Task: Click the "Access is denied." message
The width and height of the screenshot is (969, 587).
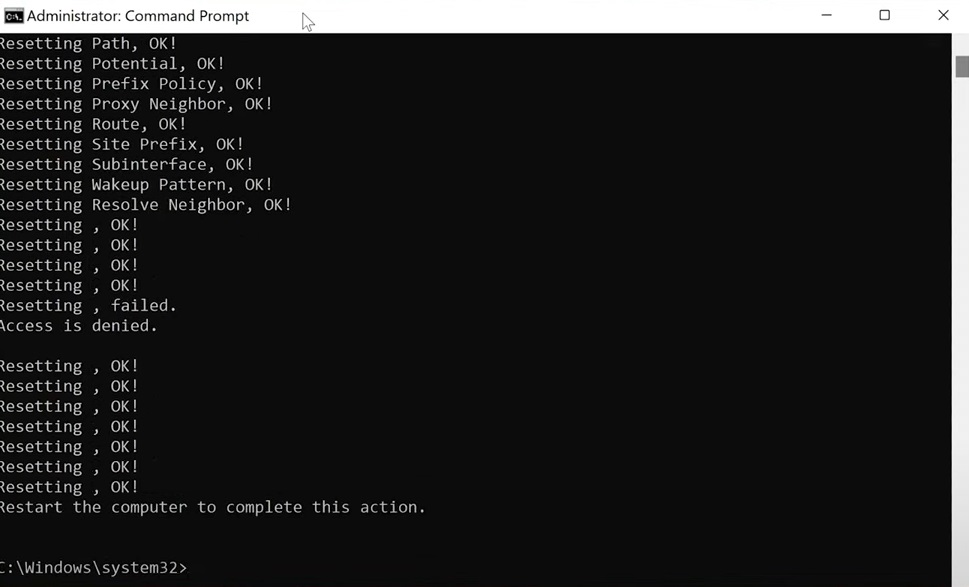Action: point(78,326)
